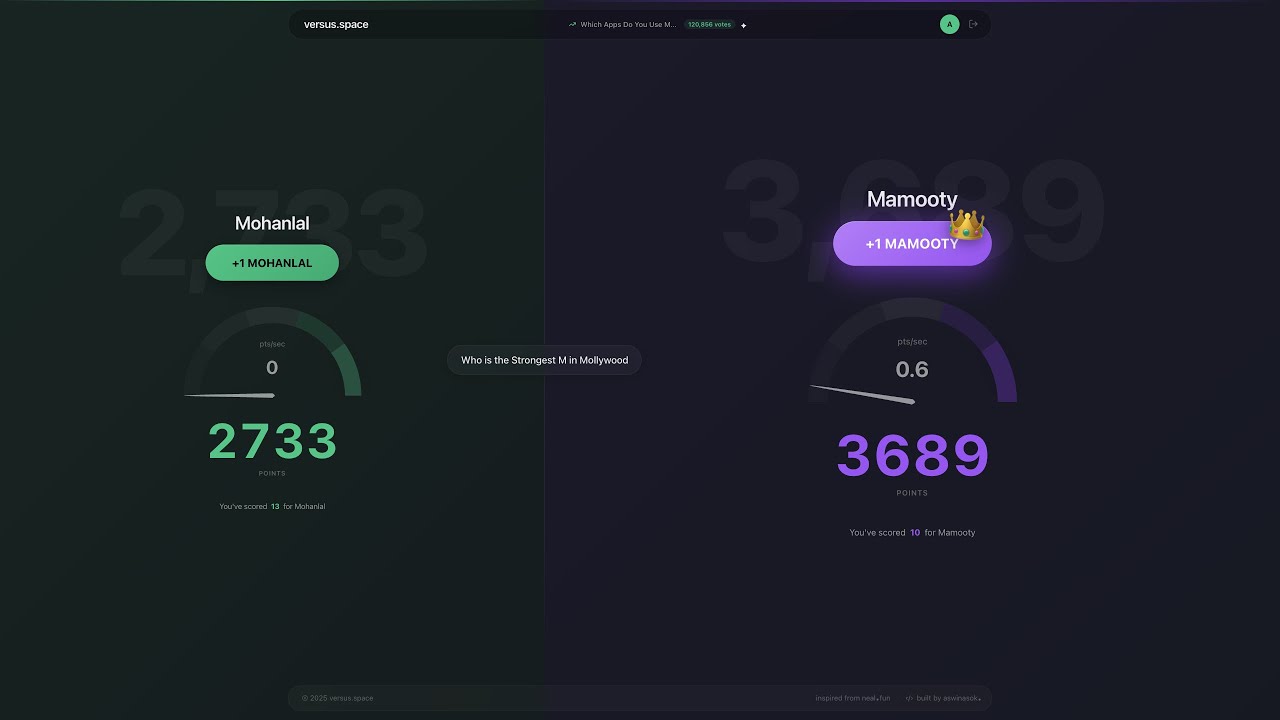The width and height of the screenshot is (1280, 720).
Task: Click the Mohanlal pts/sec speedometer gauge
Action: 272,352
